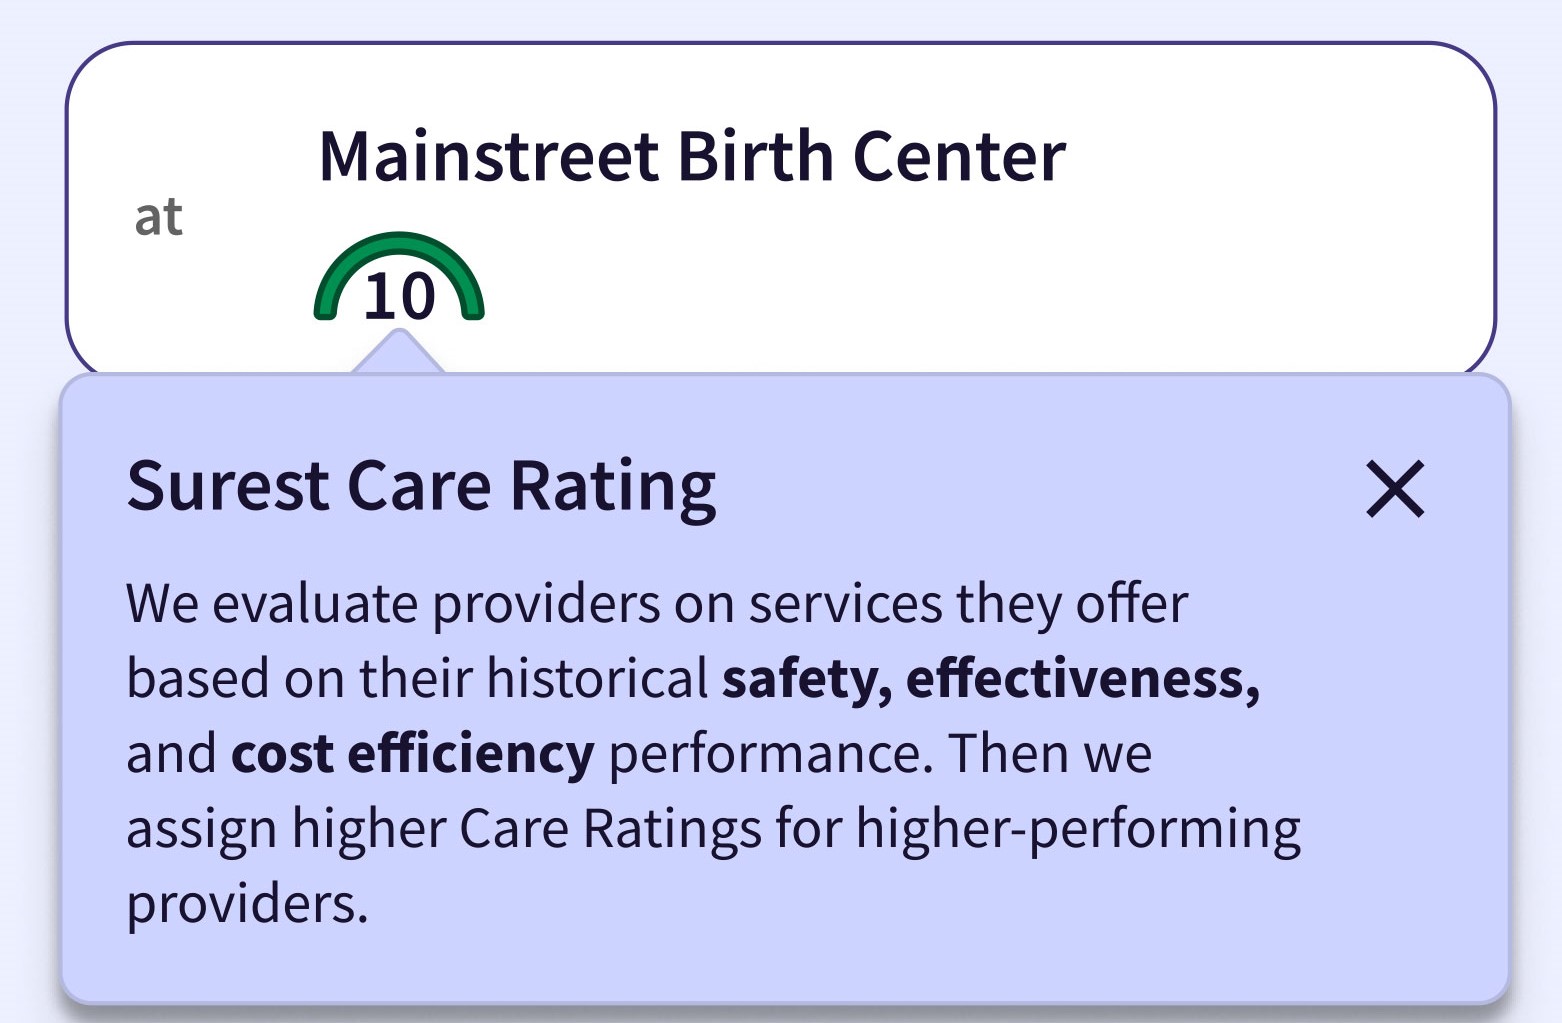The width and height of the screenshot is (1562, 1023).
Task: Click "services they offer" phrase
Action: pyautogui.click(x=968, y=604)
